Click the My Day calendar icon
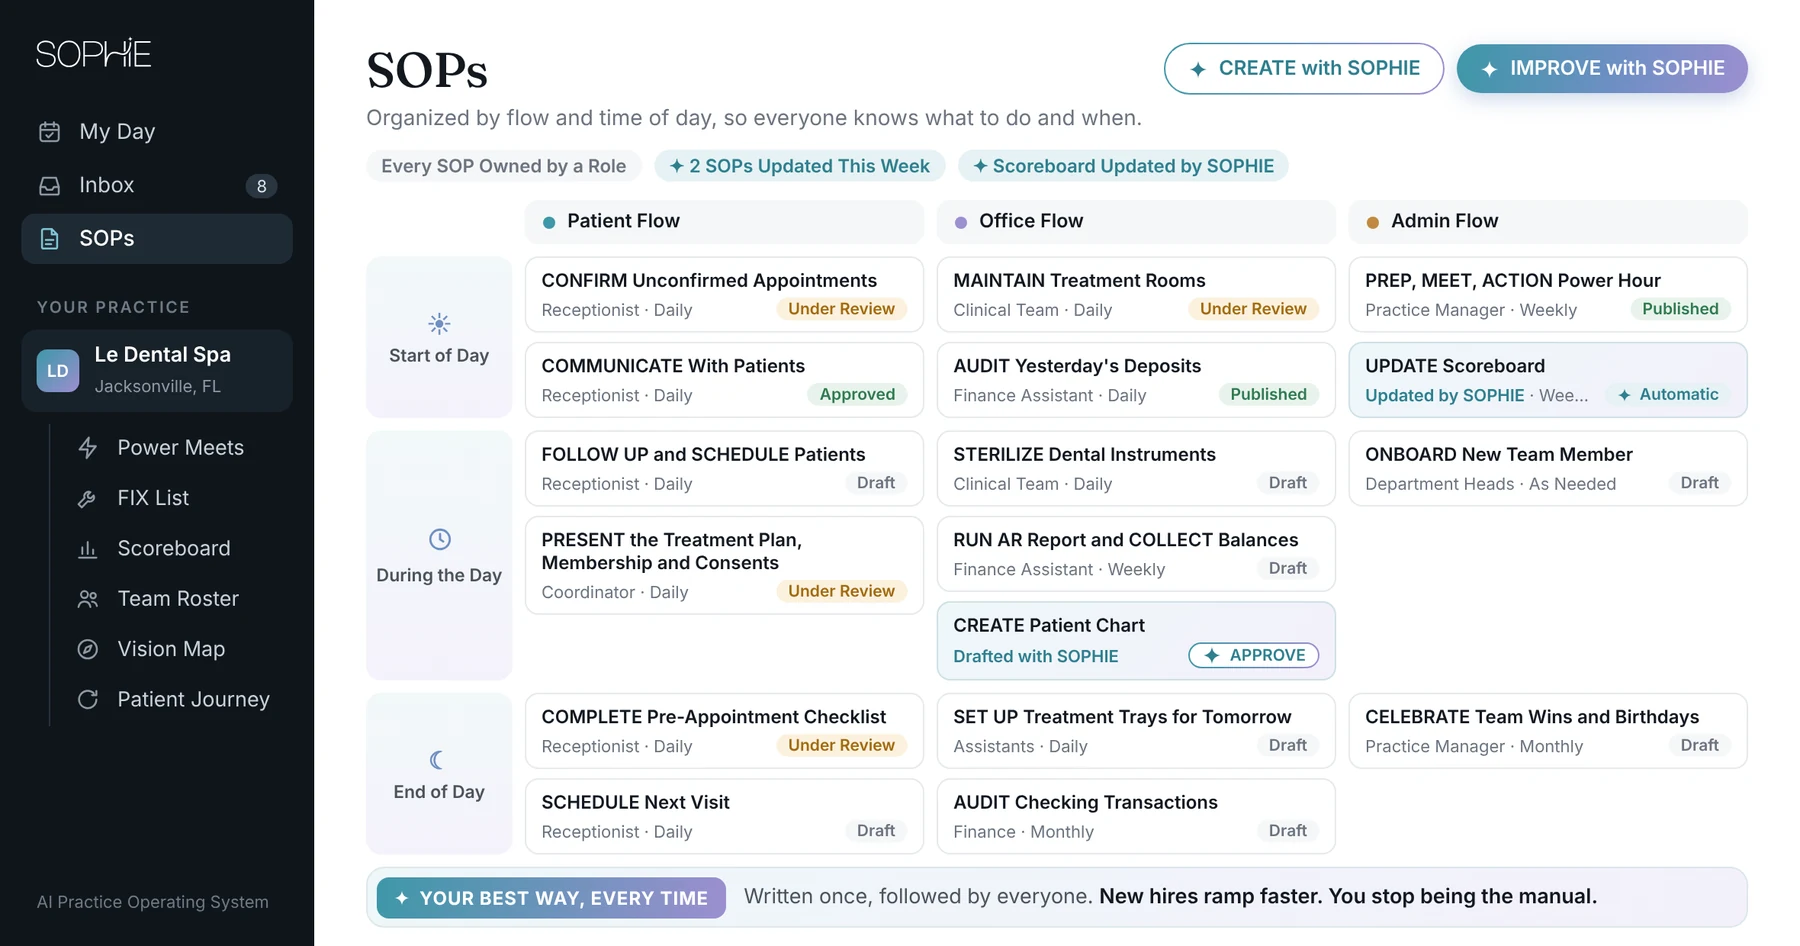The image size is (1800, 946). [49, 132]
